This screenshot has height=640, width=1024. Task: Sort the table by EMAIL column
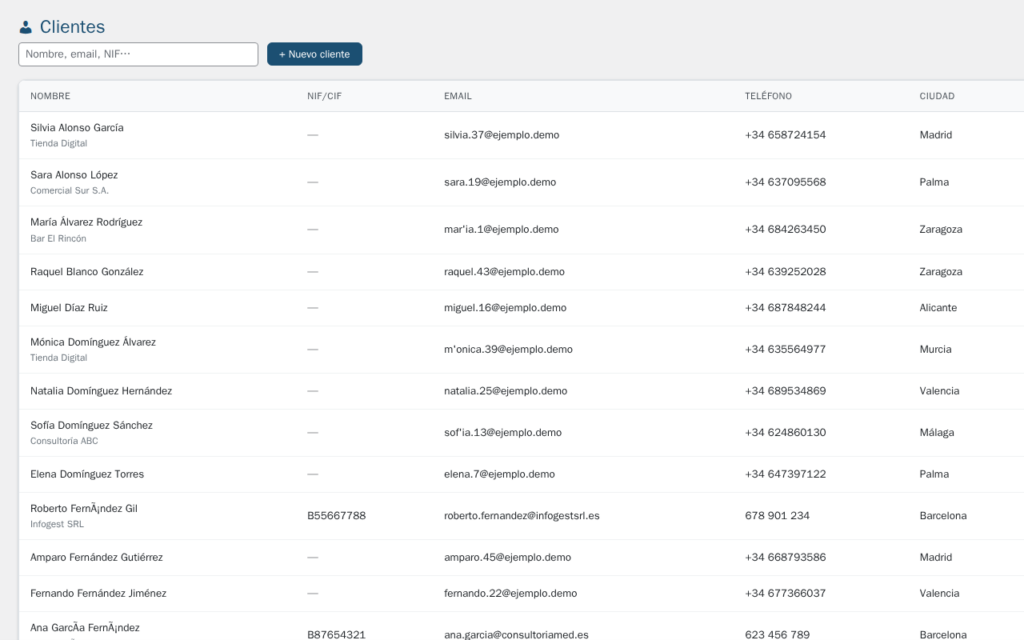[457, 96]
